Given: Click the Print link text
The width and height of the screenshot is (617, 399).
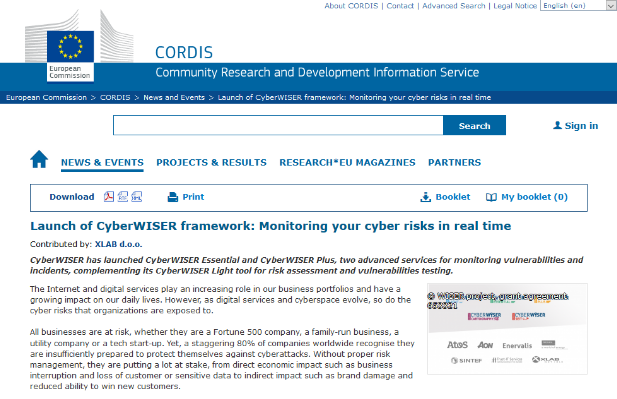Looking at the screenshot, I should coord(193,197).
